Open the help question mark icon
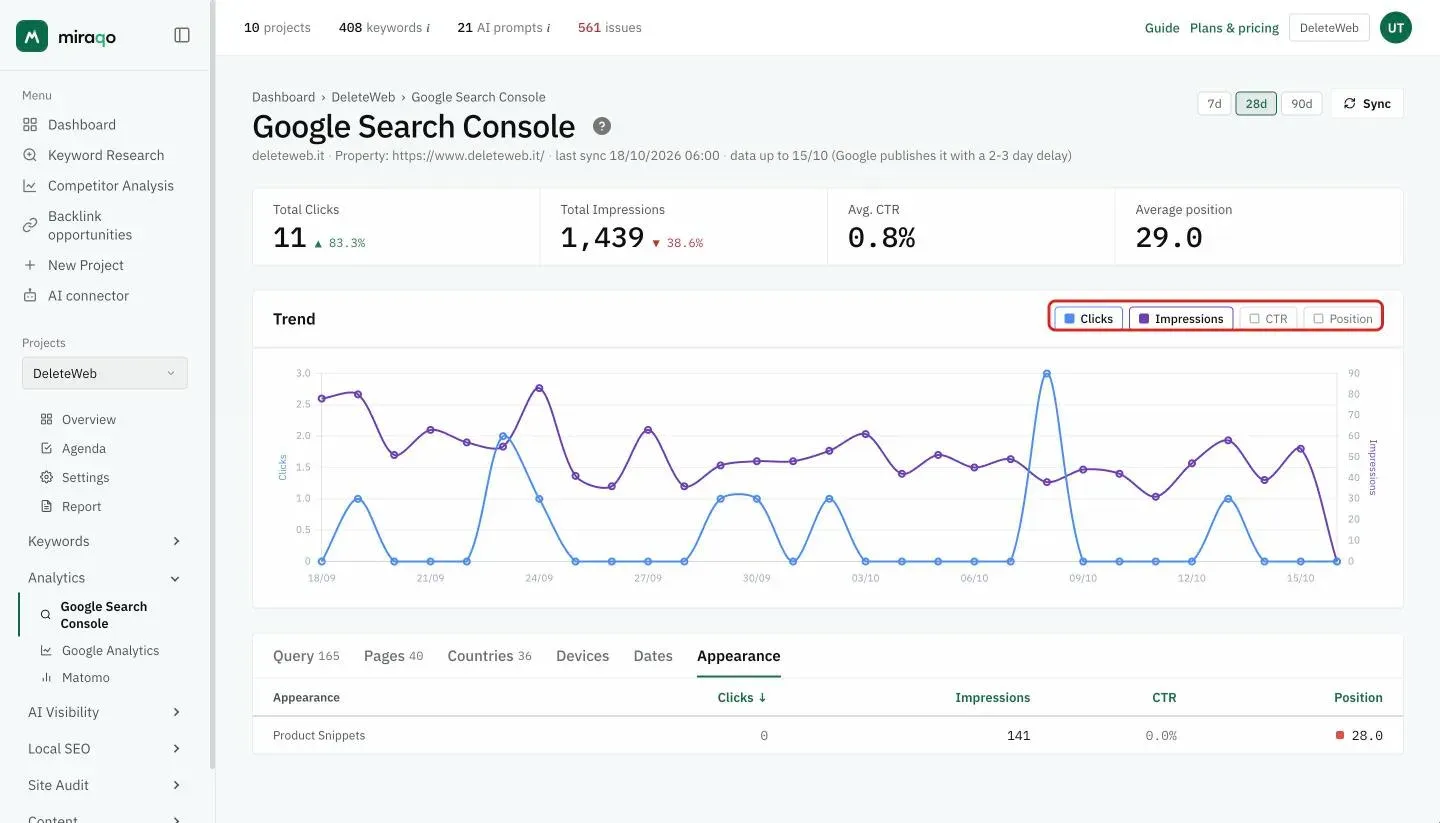The image size is (1440, 823). point(602,126)
